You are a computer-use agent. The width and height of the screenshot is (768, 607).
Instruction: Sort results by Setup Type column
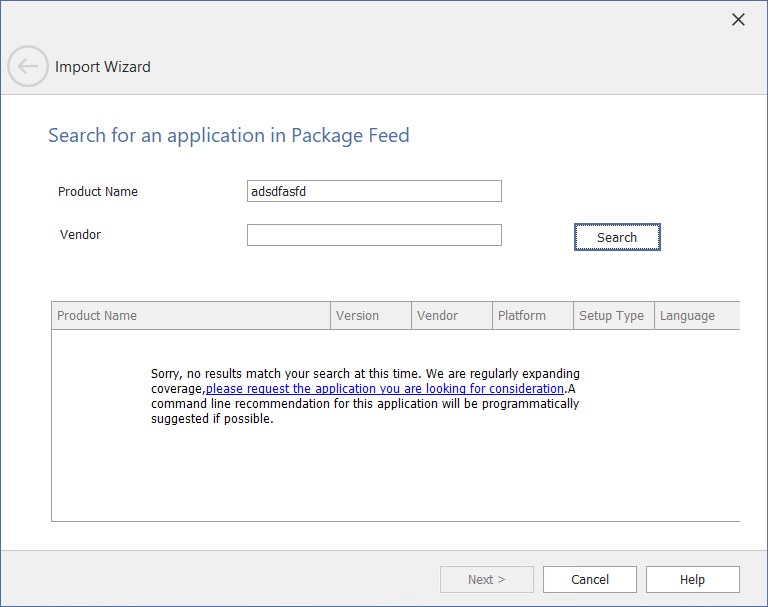coord(614,315)
